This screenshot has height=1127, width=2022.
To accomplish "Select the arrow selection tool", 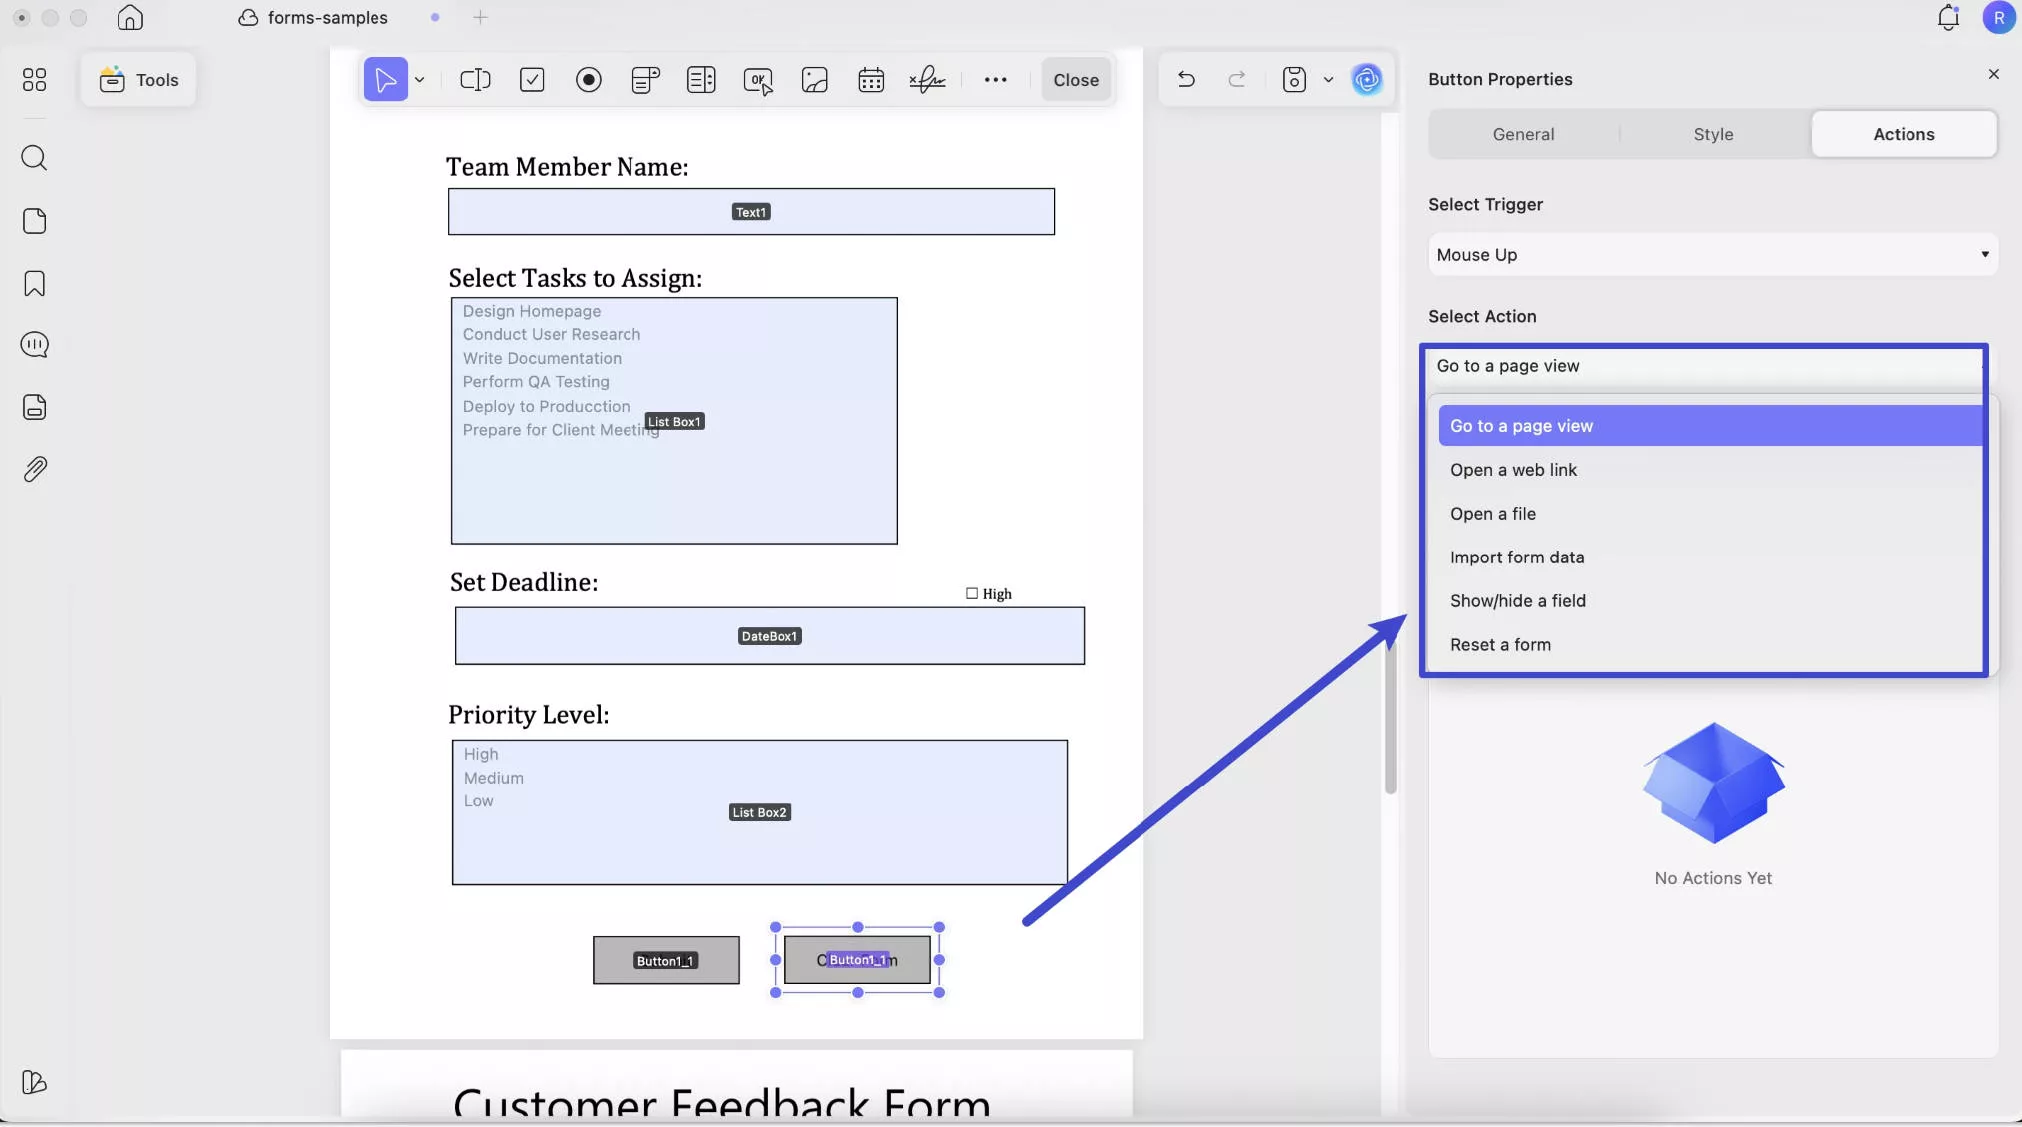I will pos(385,80).
